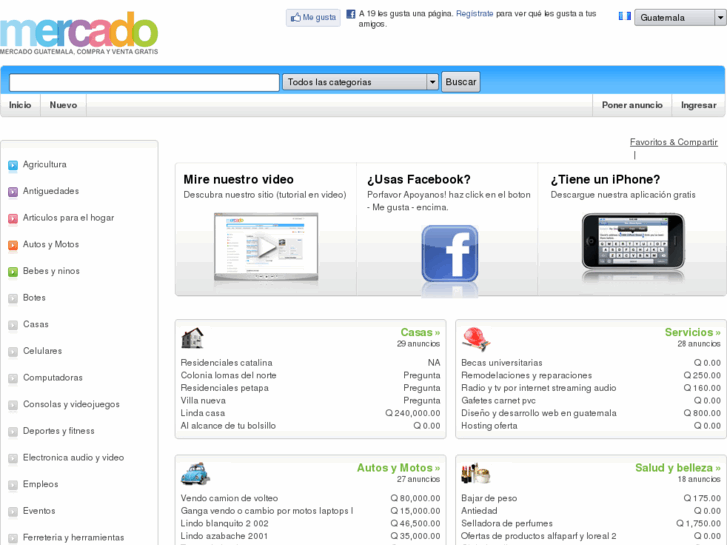Viewport: 727px width, 545px height.
Task: Open the Autos y Motos » heading link
Action: 398,468
